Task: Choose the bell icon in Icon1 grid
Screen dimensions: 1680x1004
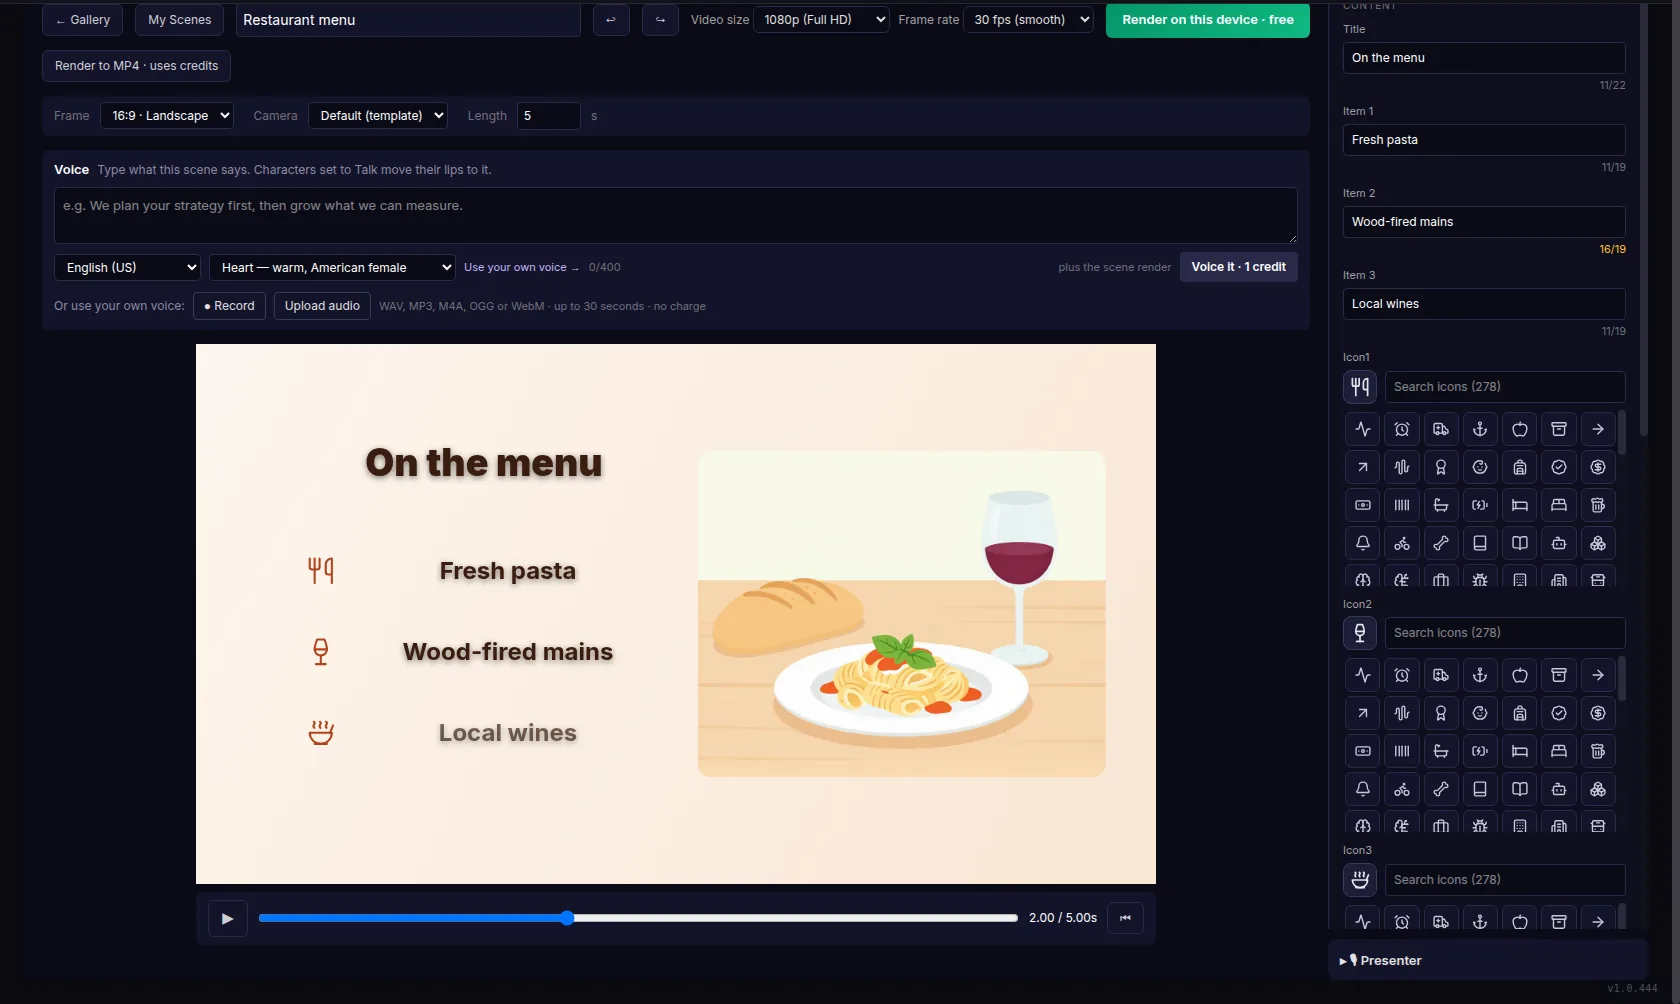Action: pyautogui.click(x=1363, y=543)
